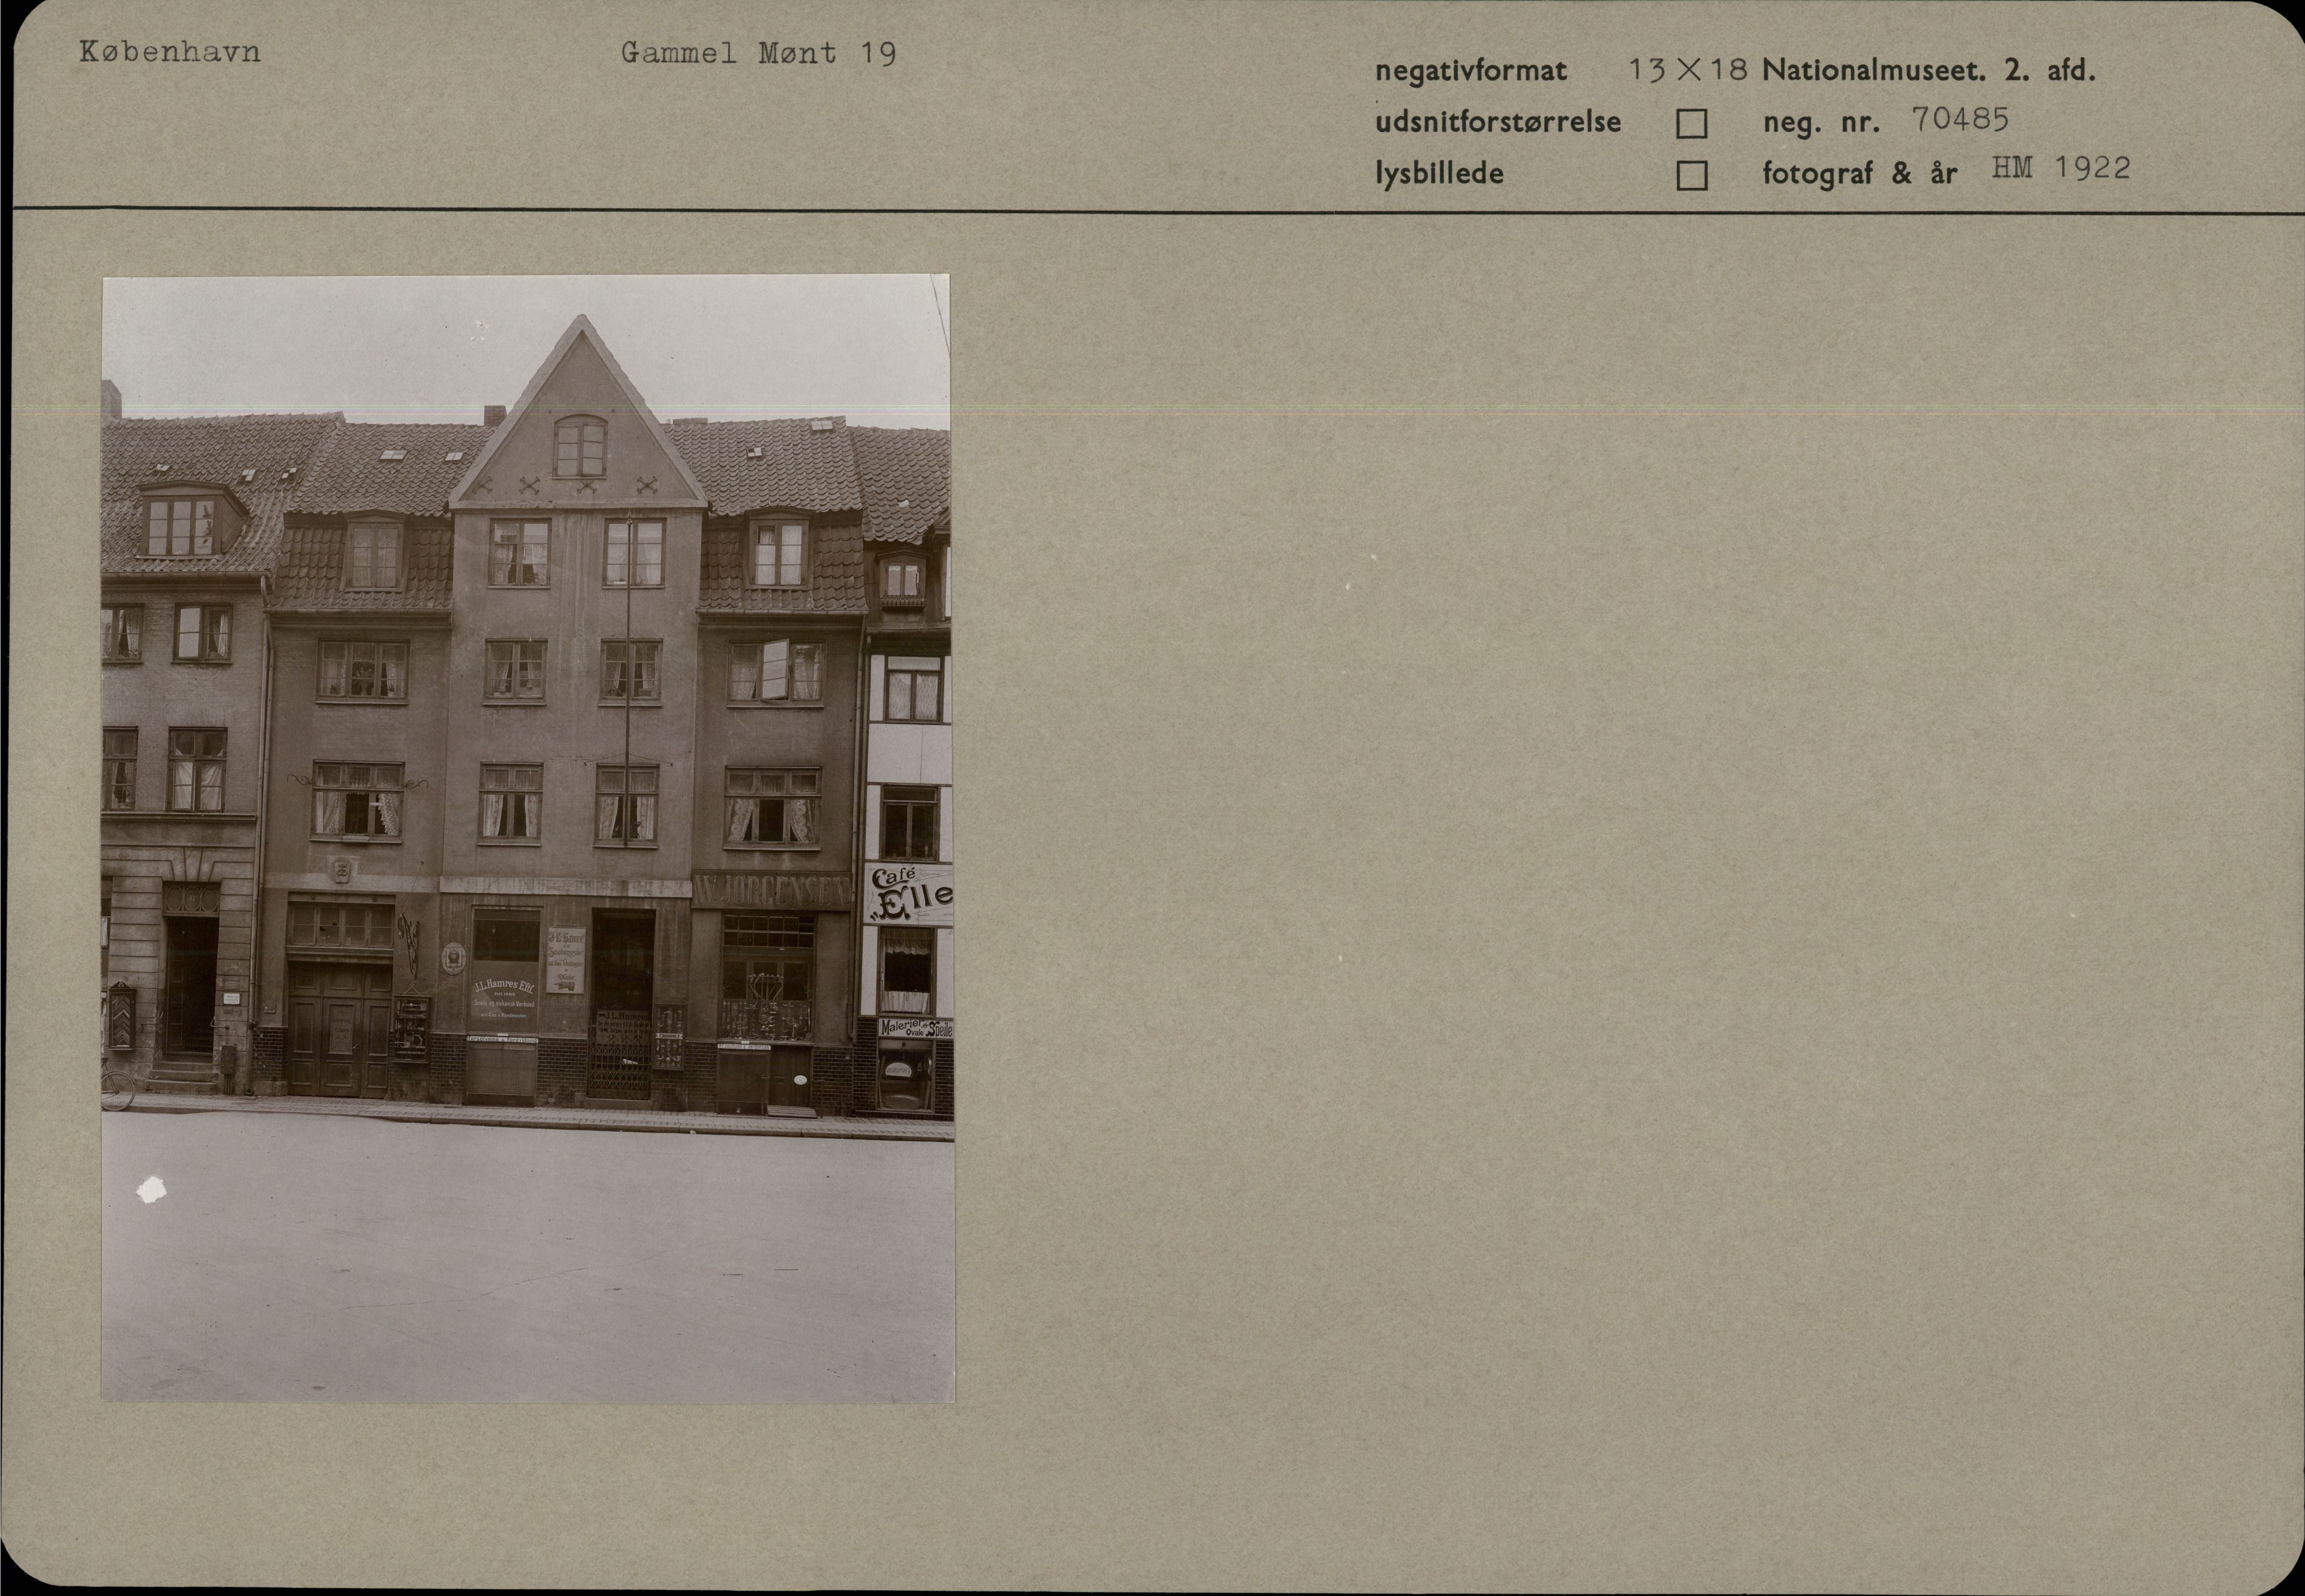
Task: Click the negativformat label
Action: click(x=1471, y=71)
